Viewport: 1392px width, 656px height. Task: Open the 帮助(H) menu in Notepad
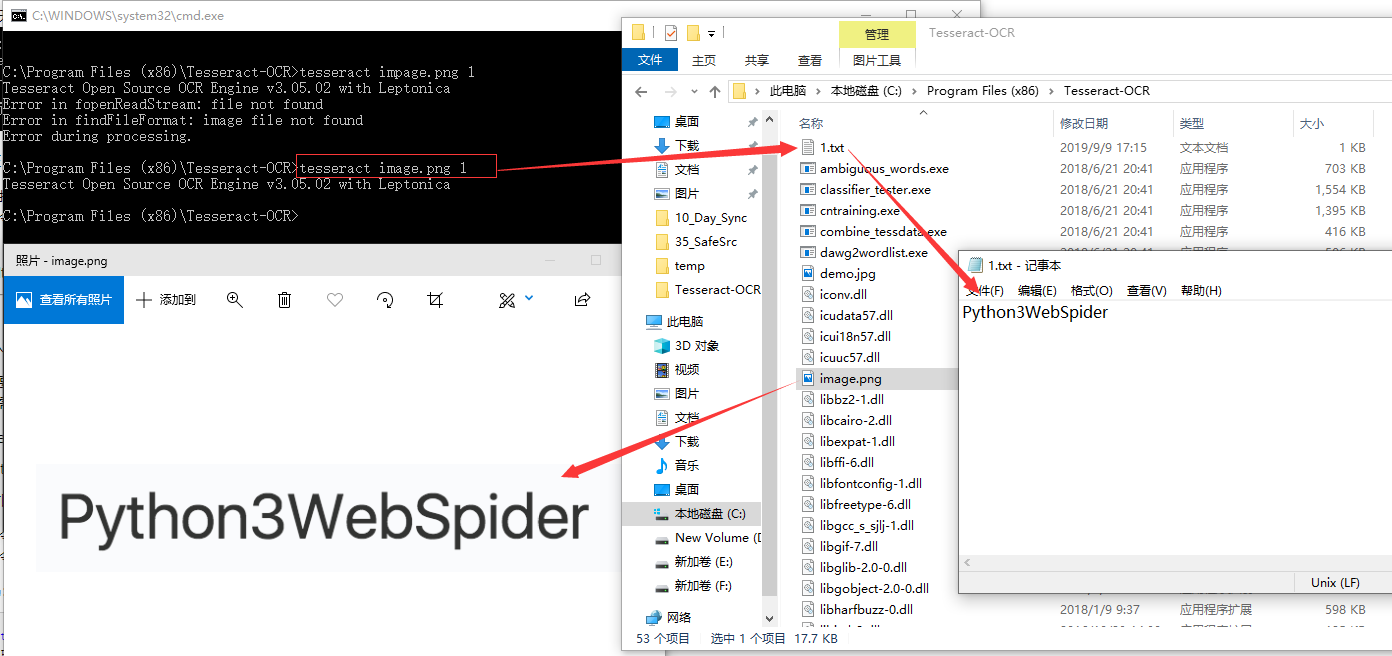[x=1201, y=291]
